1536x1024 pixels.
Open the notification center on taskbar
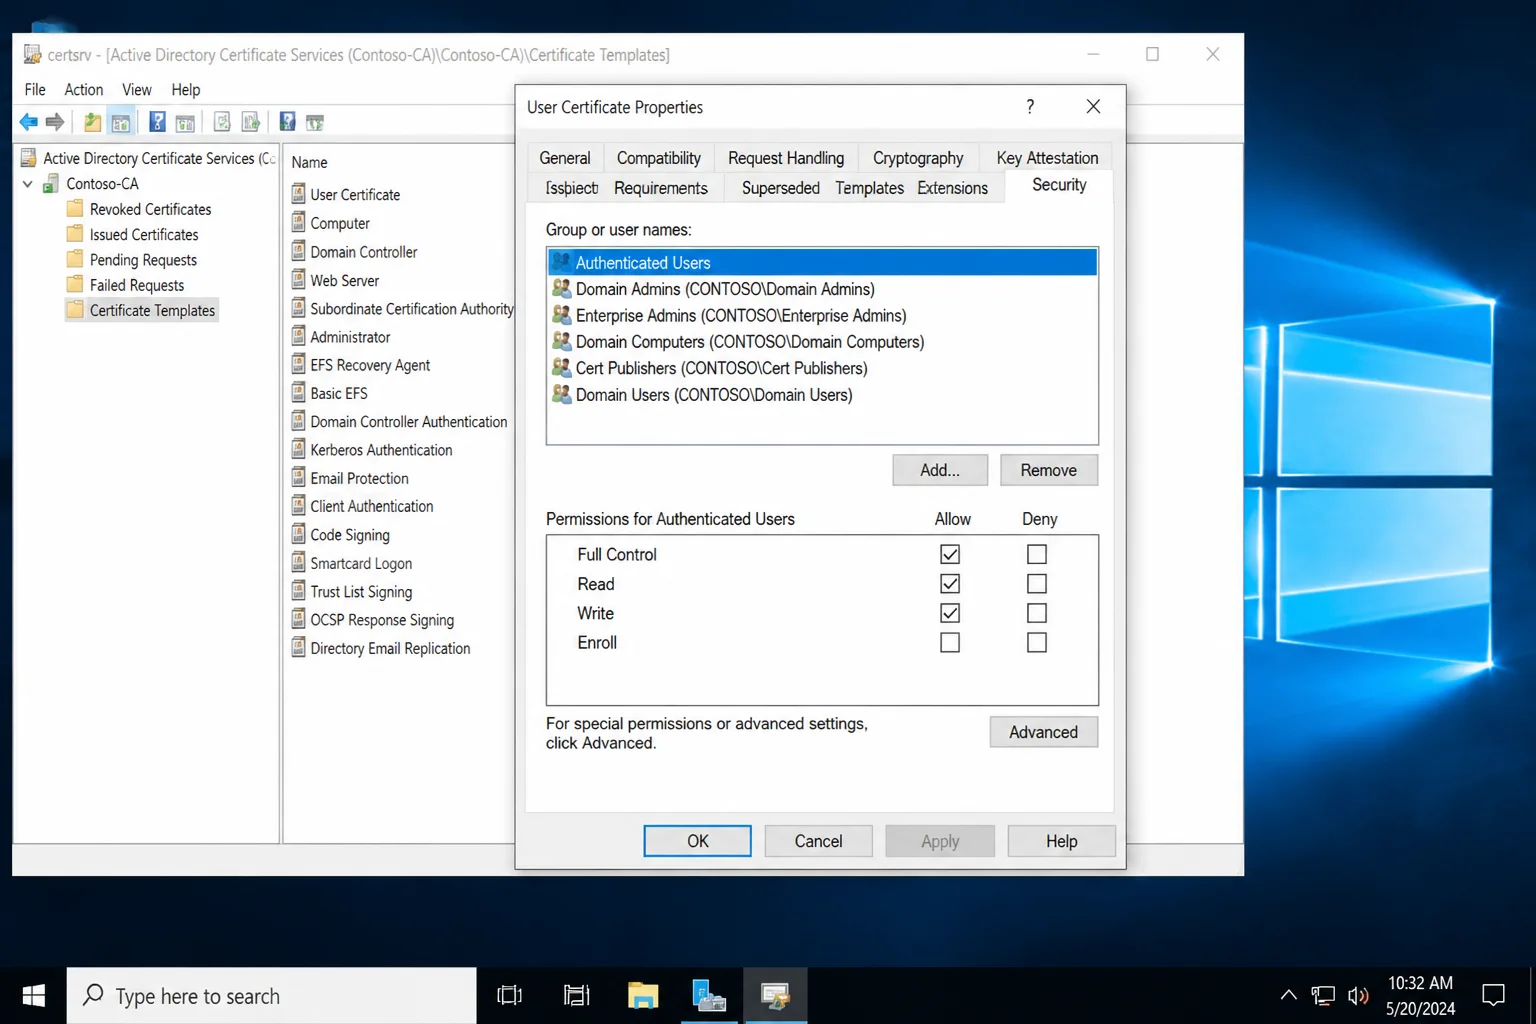click(x=1494, y=996)
